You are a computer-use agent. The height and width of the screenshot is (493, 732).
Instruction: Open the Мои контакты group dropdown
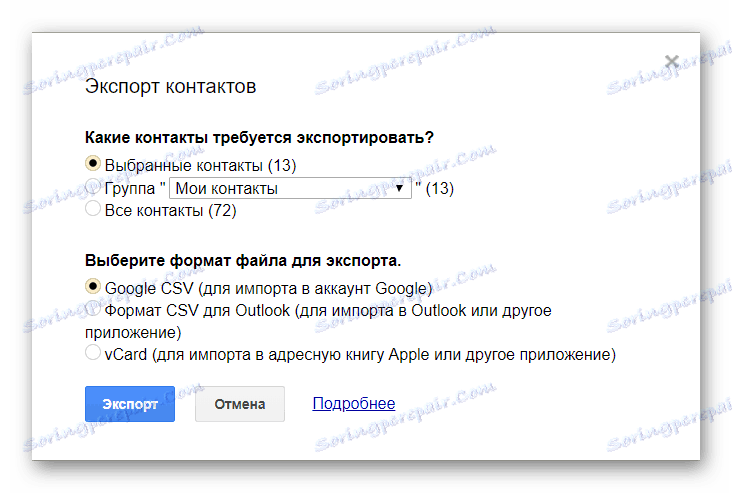pos(290,188)
